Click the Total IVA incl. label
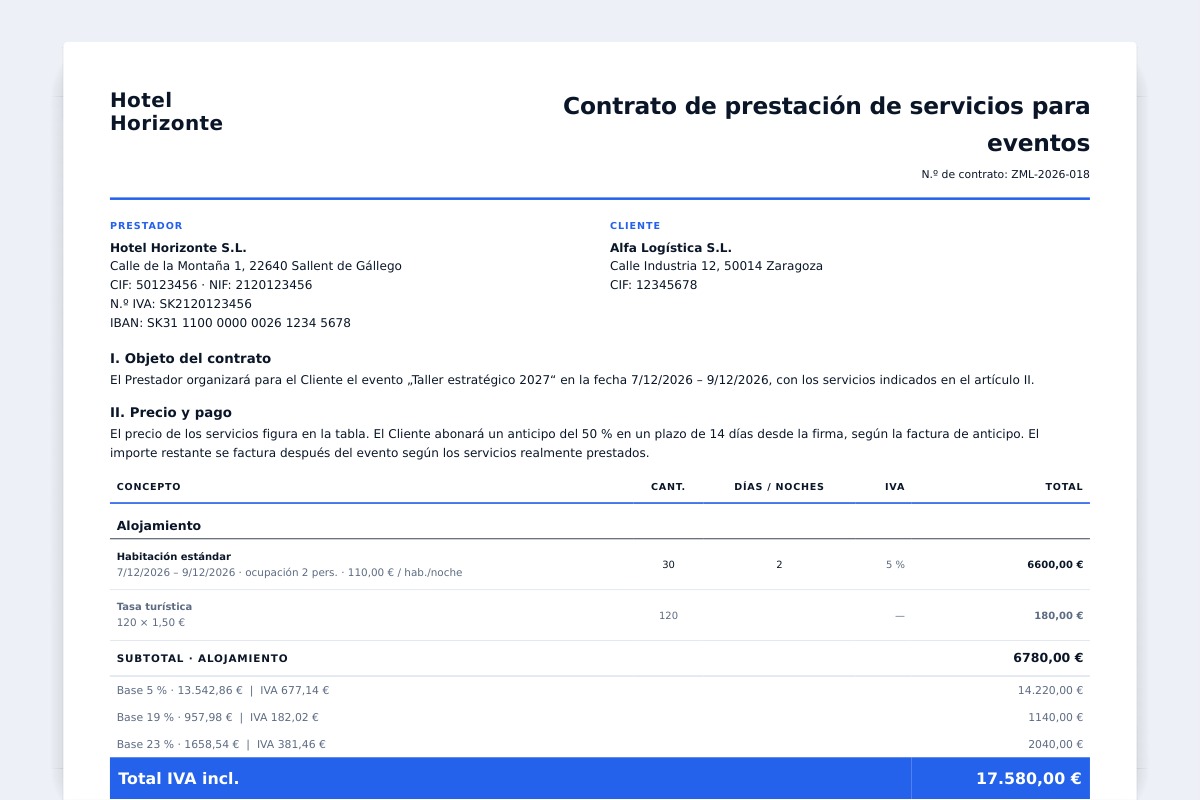This screenshot has height=800, width=1200. click(178, 778)
